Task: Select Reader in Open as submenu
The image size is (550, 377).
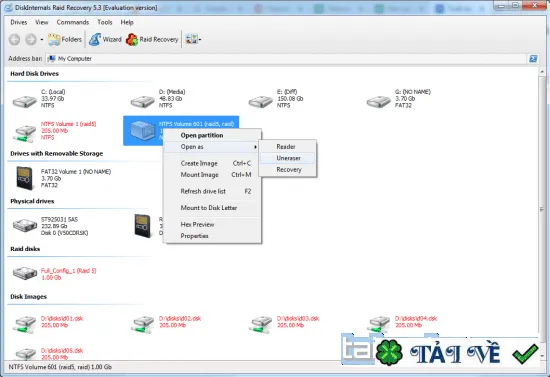Action: [288, 147]
